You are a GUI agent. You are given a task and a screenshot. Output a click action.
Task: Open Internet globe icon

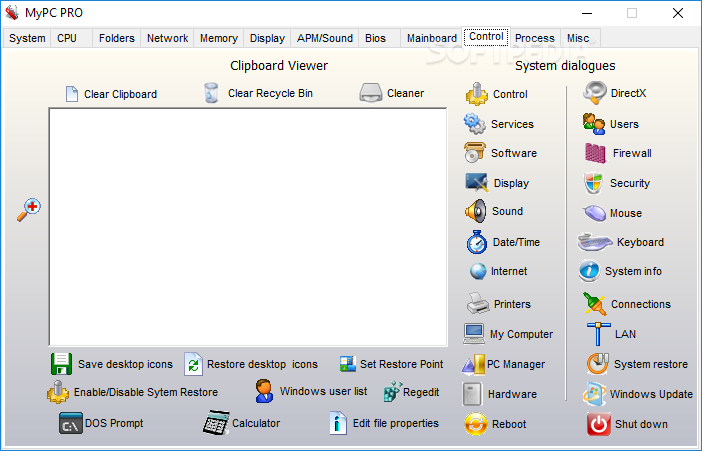[478, 271]
